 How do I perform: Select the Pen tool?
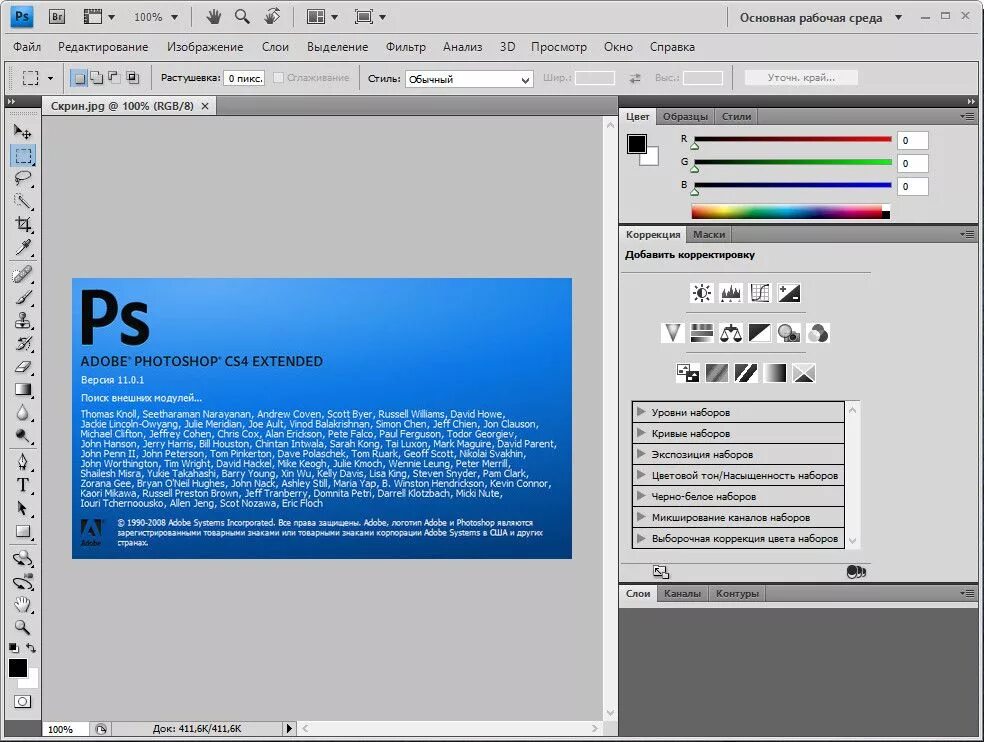(23, 462)
